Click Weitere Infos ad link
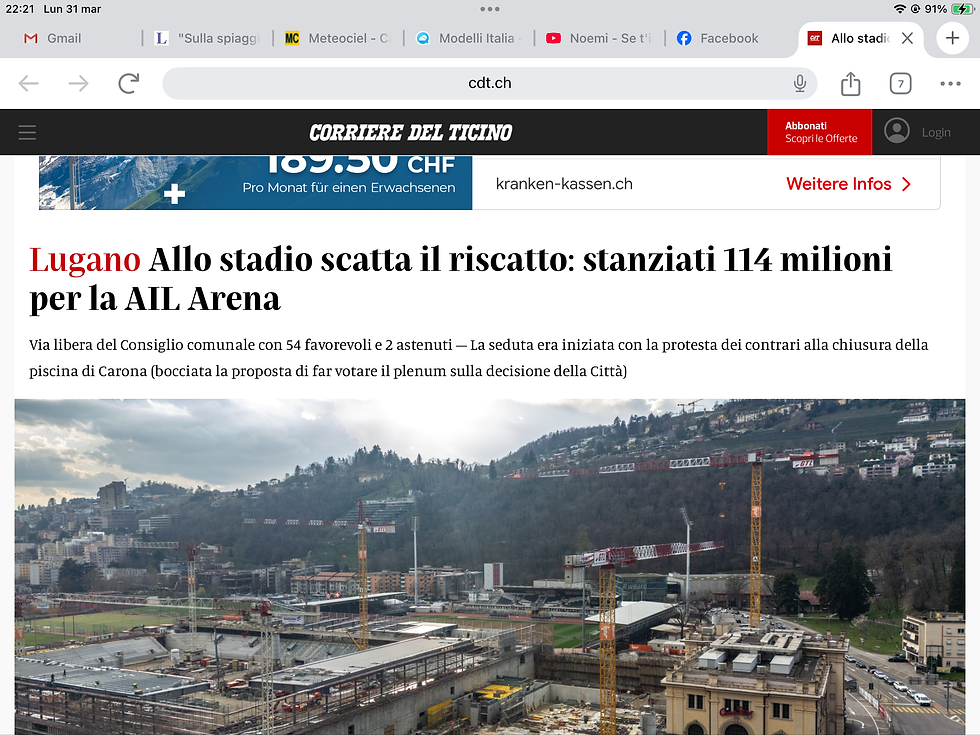The height and width of the screenshot is (735, 980). [848, 184]
